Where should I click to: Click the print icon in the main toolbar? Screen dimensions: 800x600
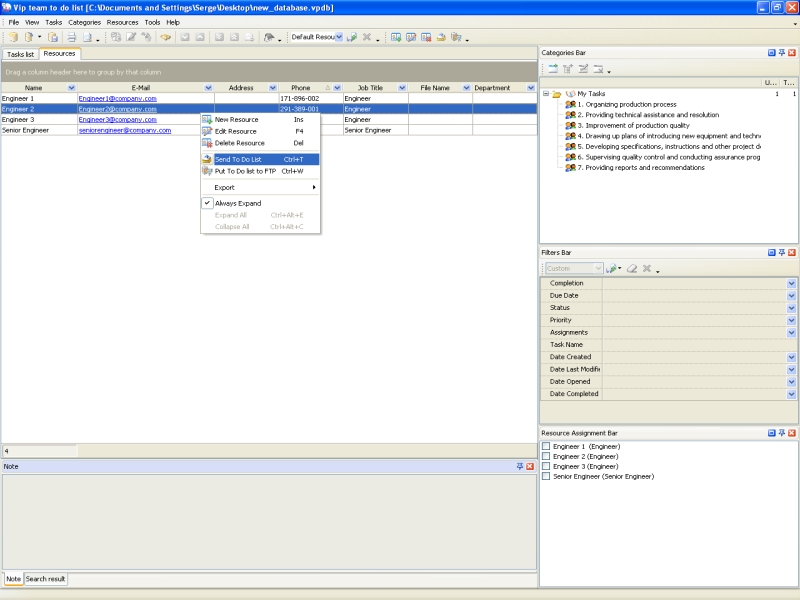click(72, 37)
